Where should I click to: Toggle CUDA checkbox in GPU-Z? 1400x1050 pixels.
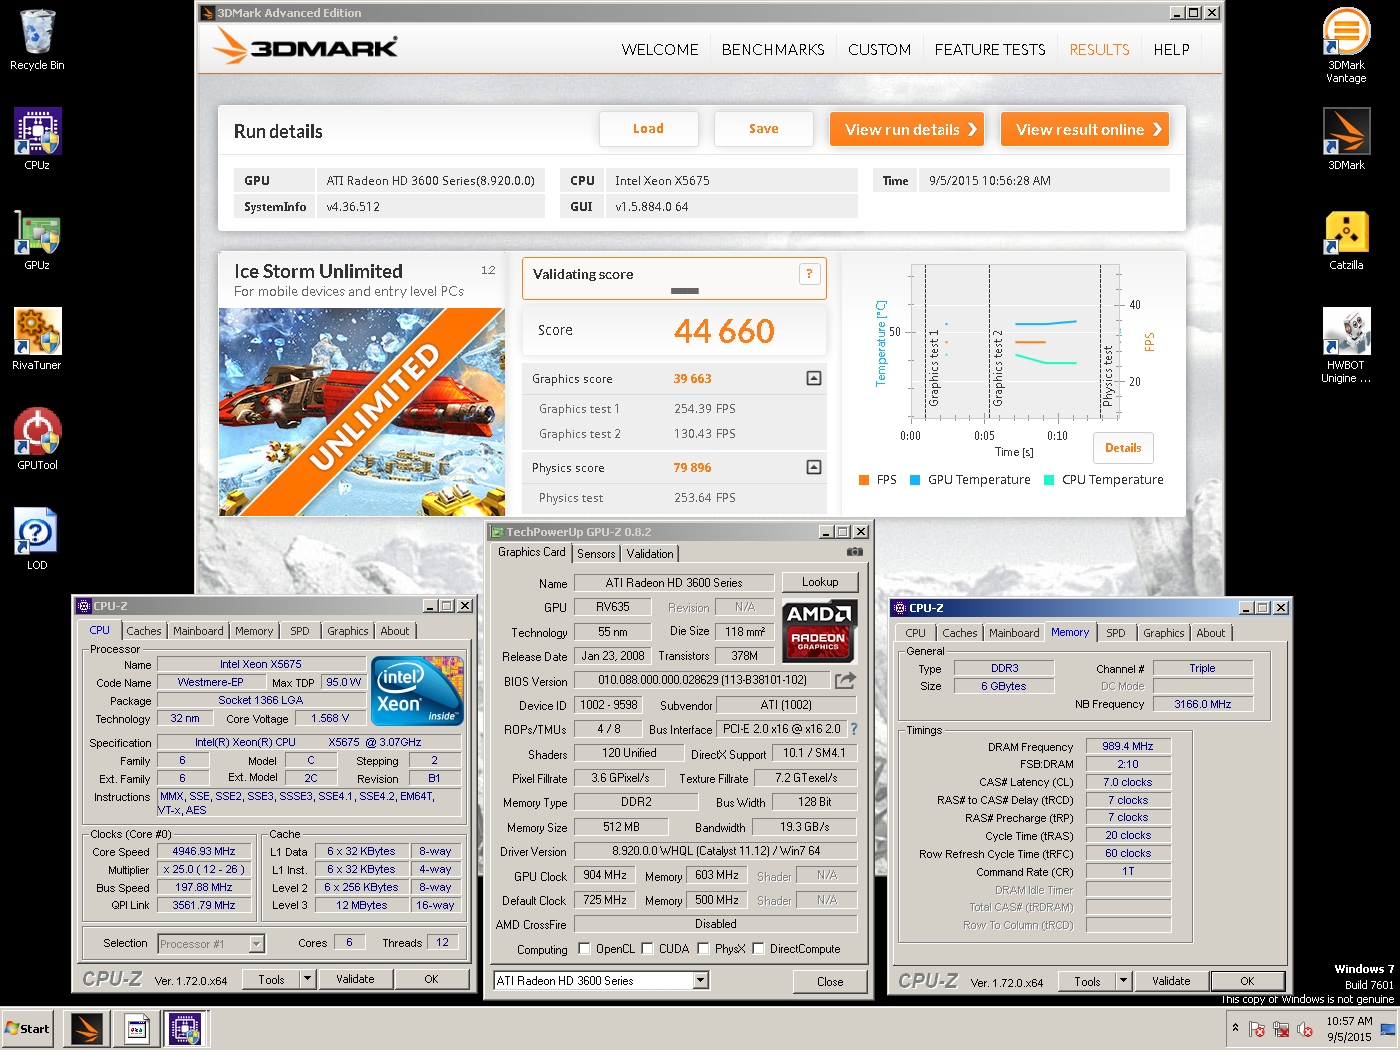pos(647,949)
